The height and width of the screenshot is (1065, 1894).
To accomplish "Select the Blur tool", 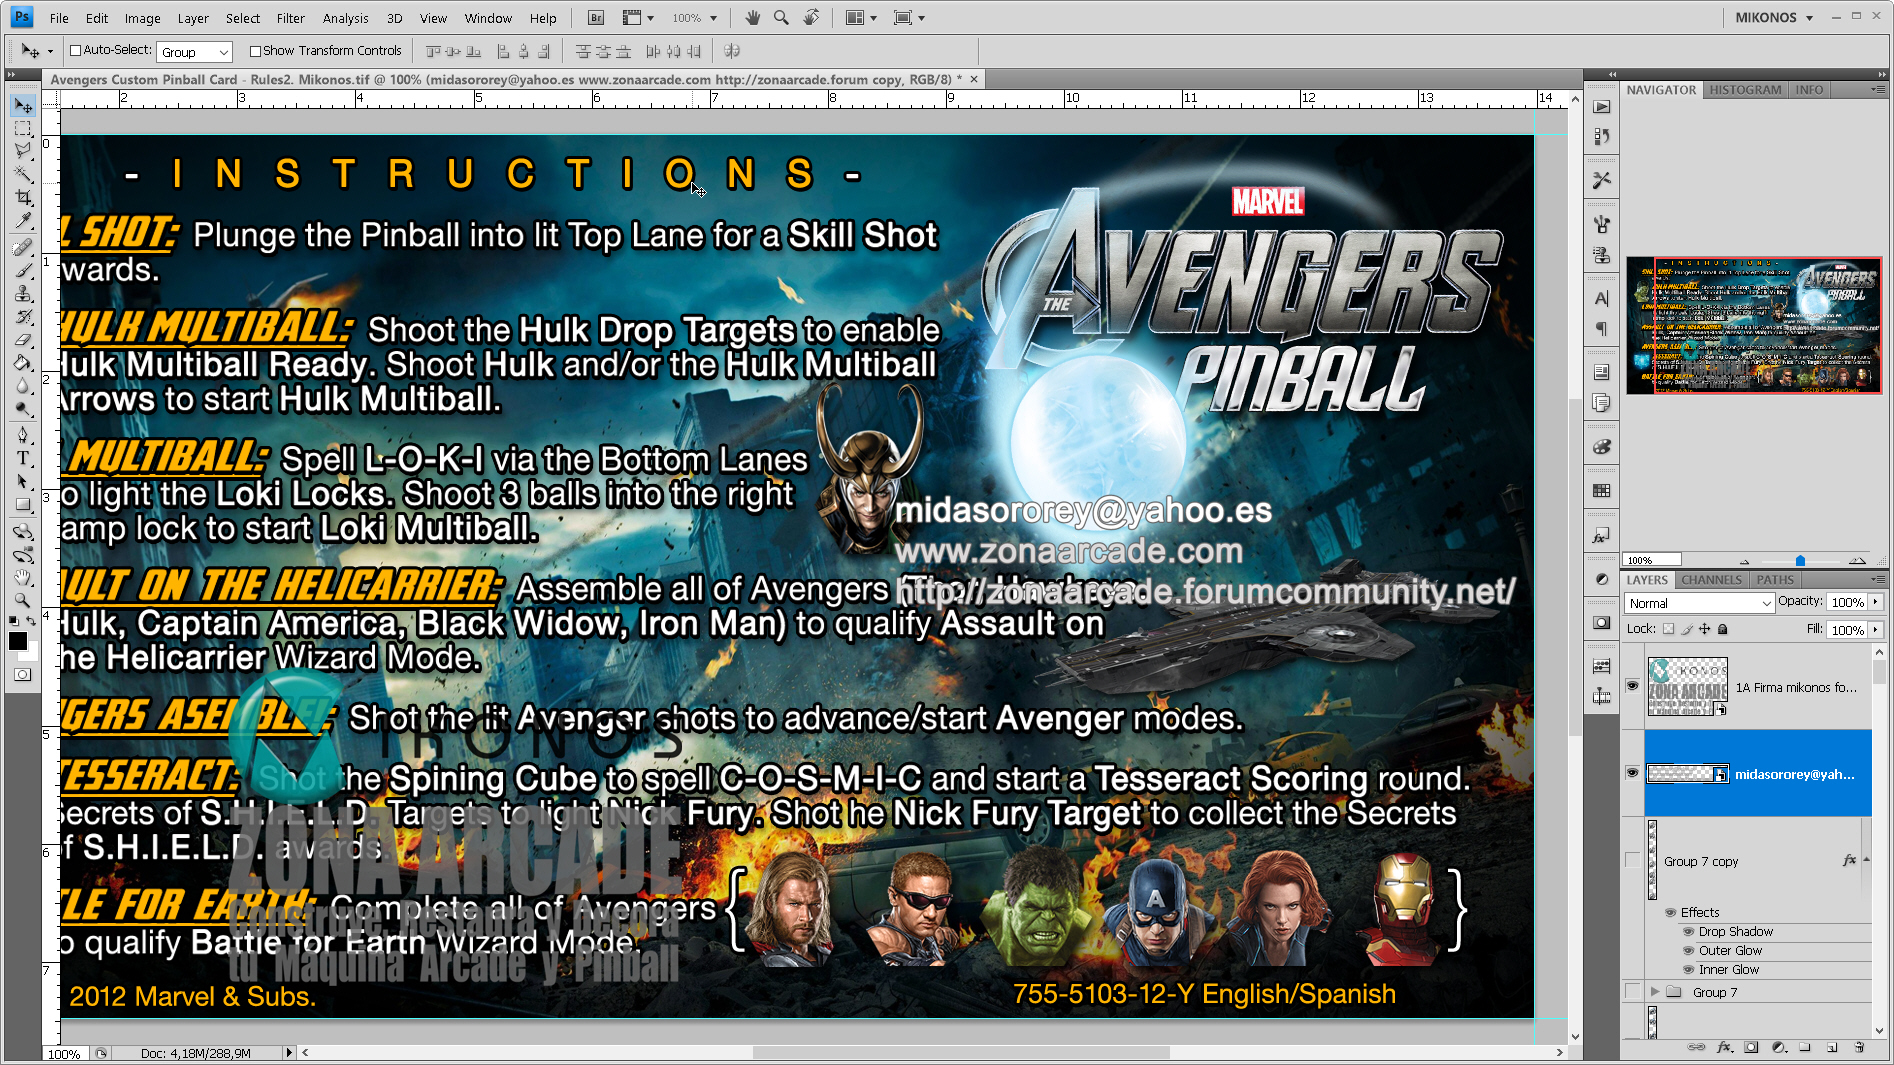I will 23,385.
